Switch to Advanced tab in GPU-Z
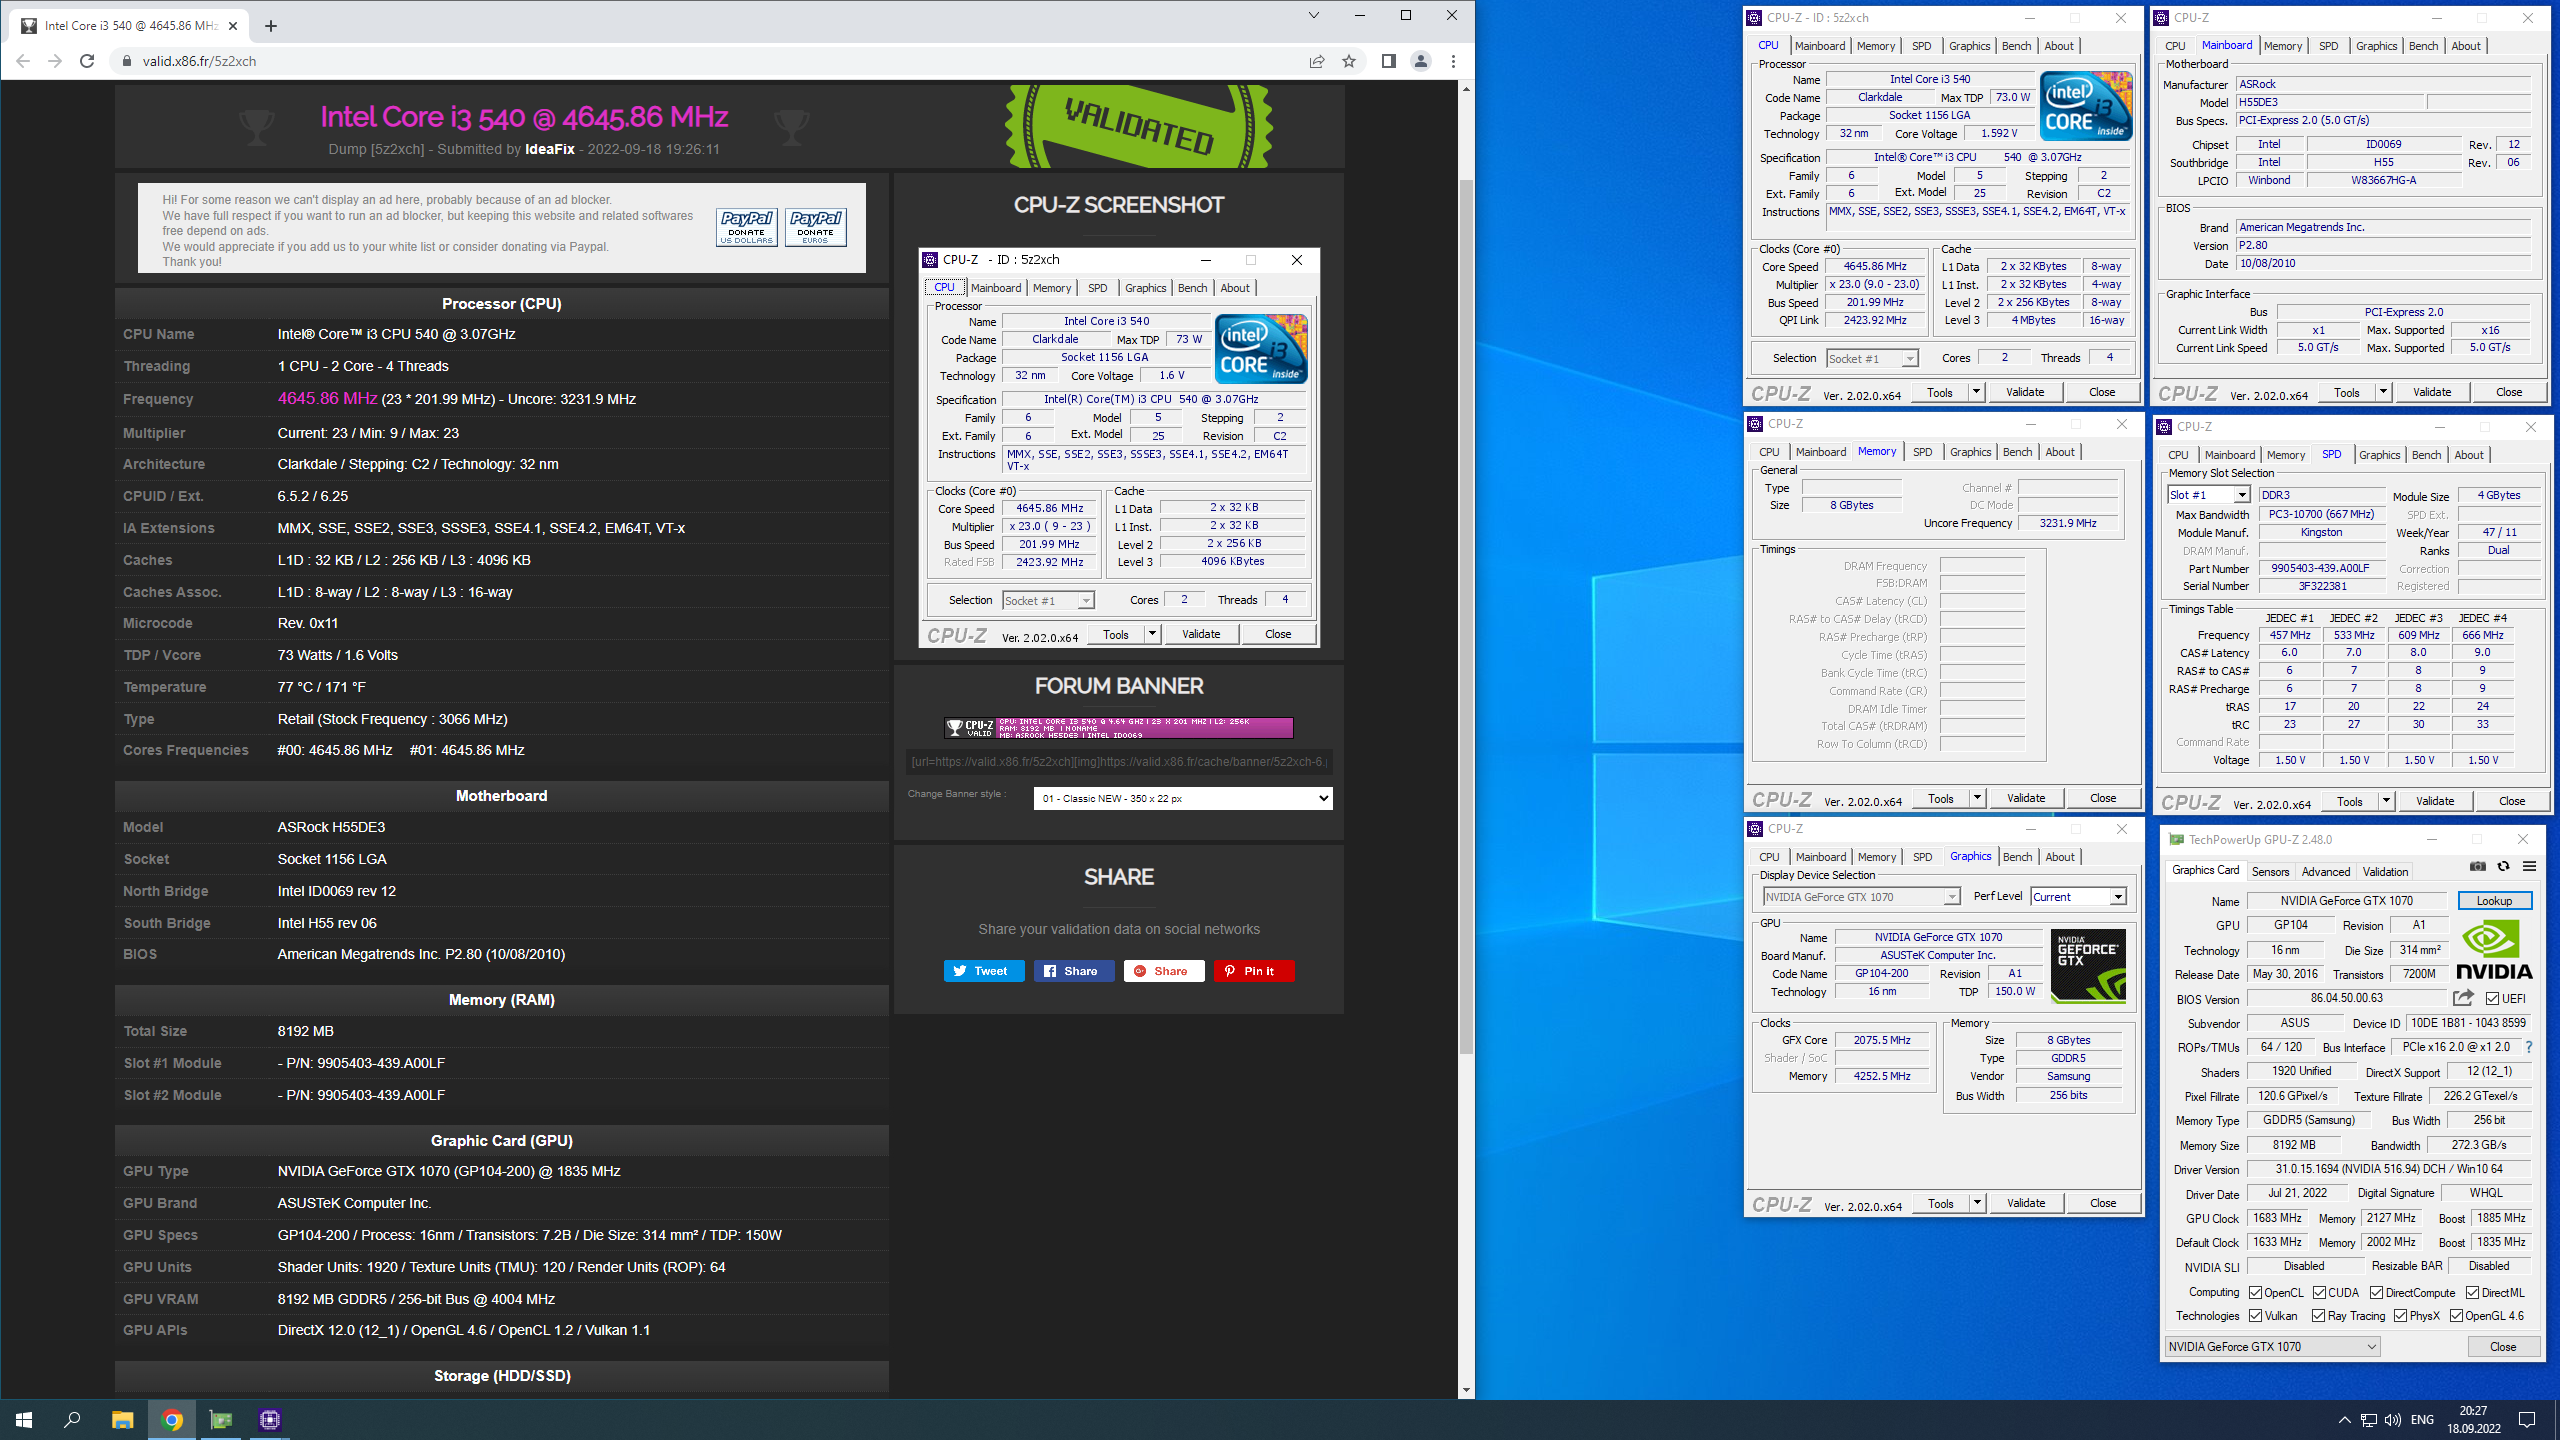Screen dimensions: 2560x1440 point(2326,872)
